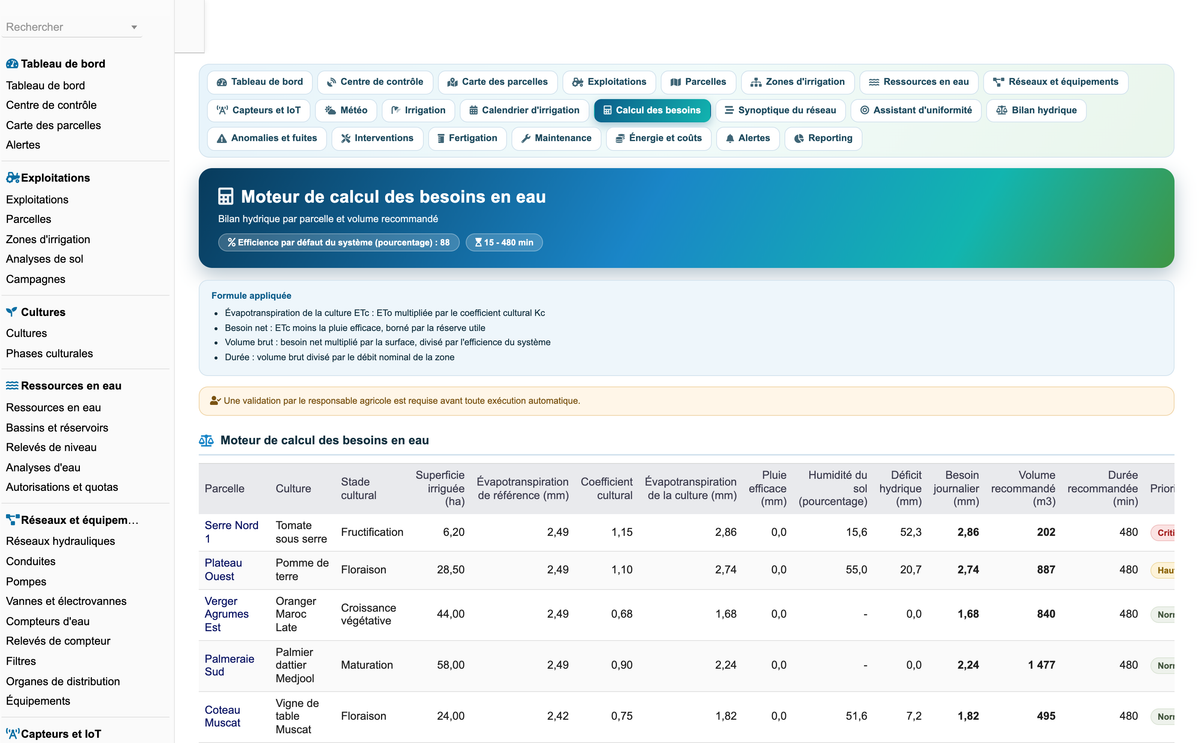
Task: Open Fertigation tab
Action: tap(467, 138)
